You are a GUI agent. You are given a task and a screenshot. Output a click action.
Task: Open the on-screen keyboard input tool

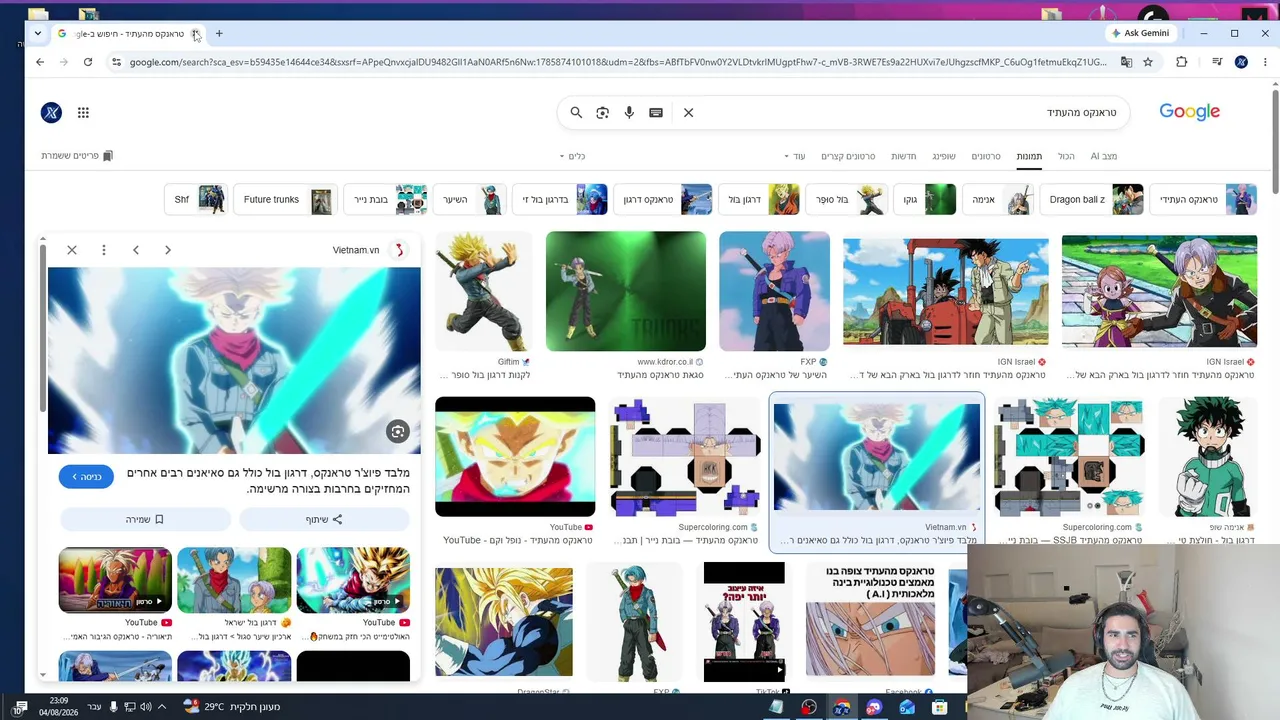click(656, 113)
